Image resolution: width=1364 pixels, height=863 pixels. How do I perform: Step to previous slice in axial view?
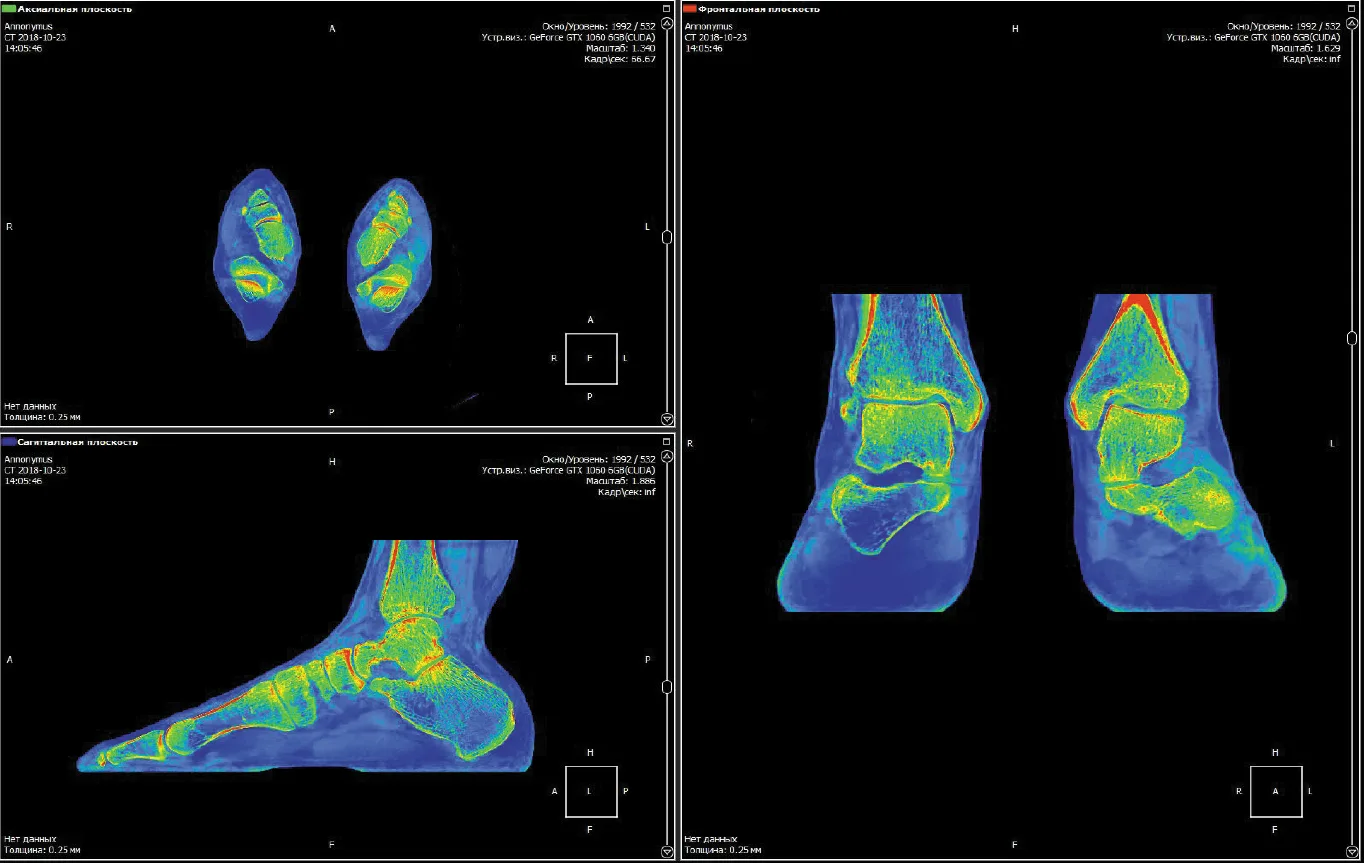pyautogui.click(x=667, y=22)
